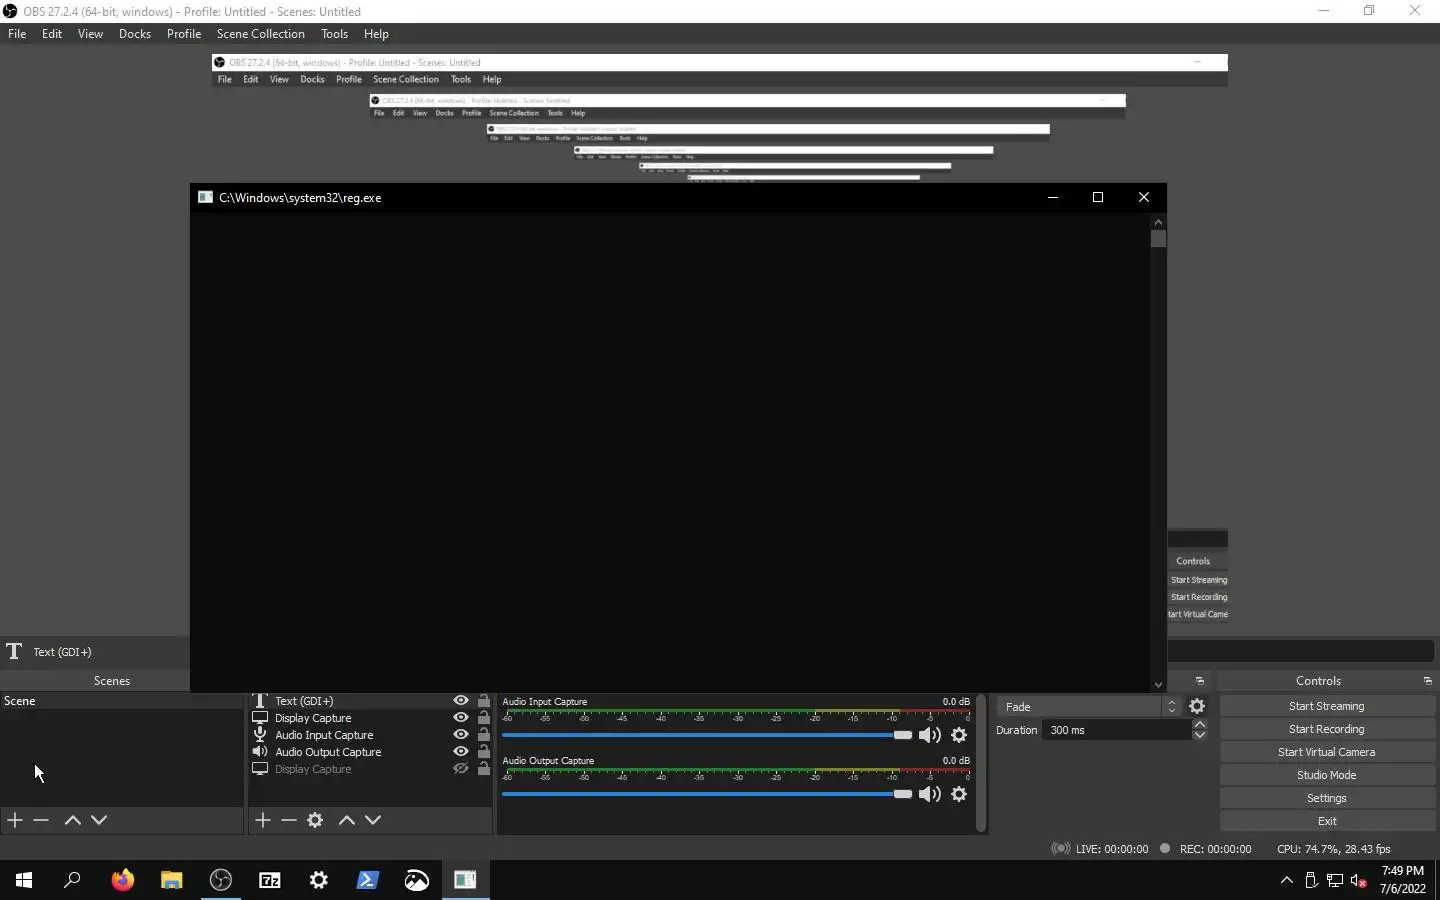This screenshot has width=1440, height=900.
Task: Undock the Controls panel float icon
Action: click(x=1427, y=681)
